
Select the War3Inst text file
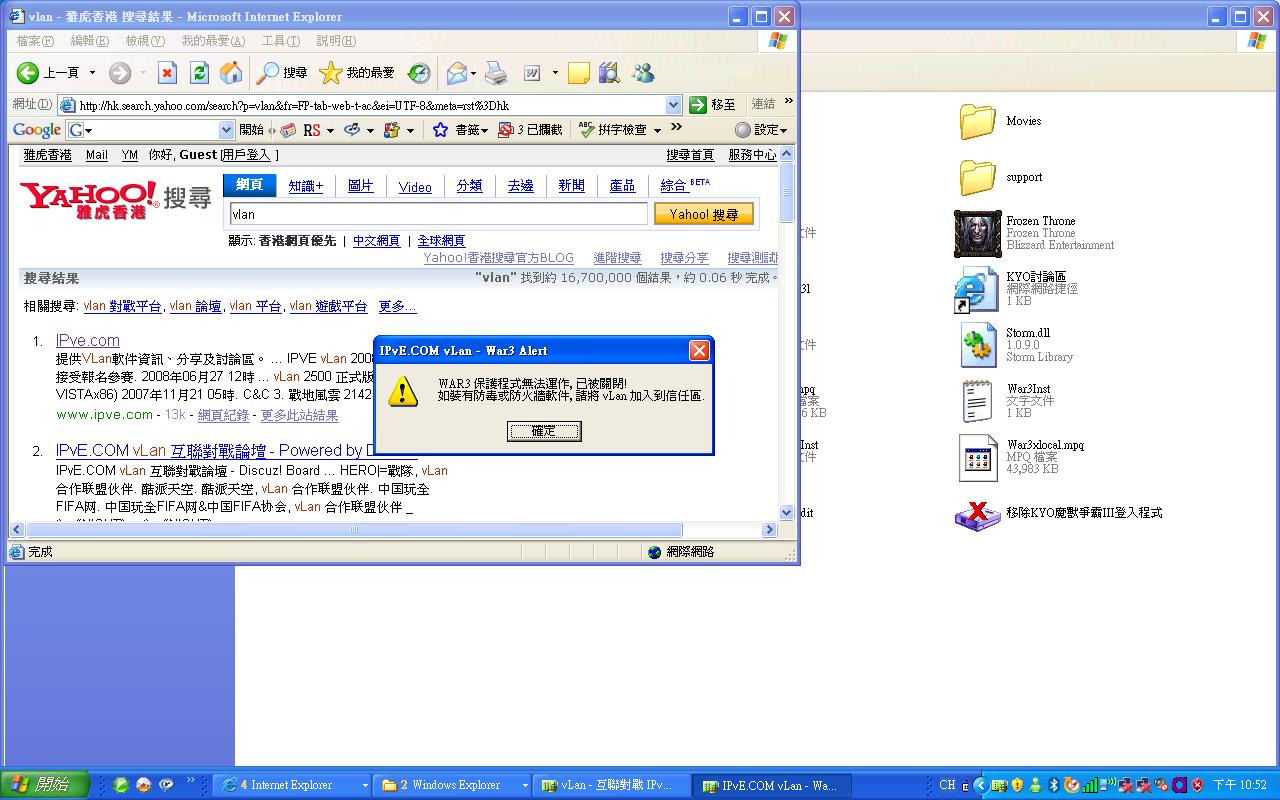tap(977, 401)
